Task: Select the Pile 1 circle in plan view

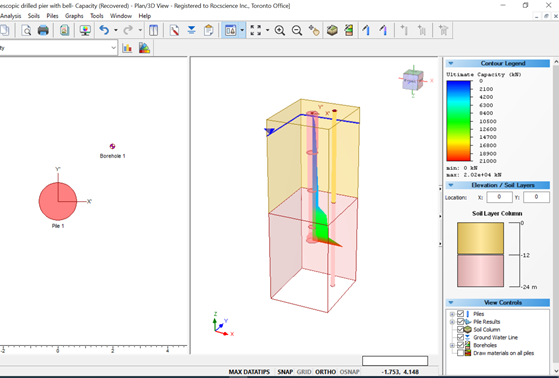Action: pos(58,201)
